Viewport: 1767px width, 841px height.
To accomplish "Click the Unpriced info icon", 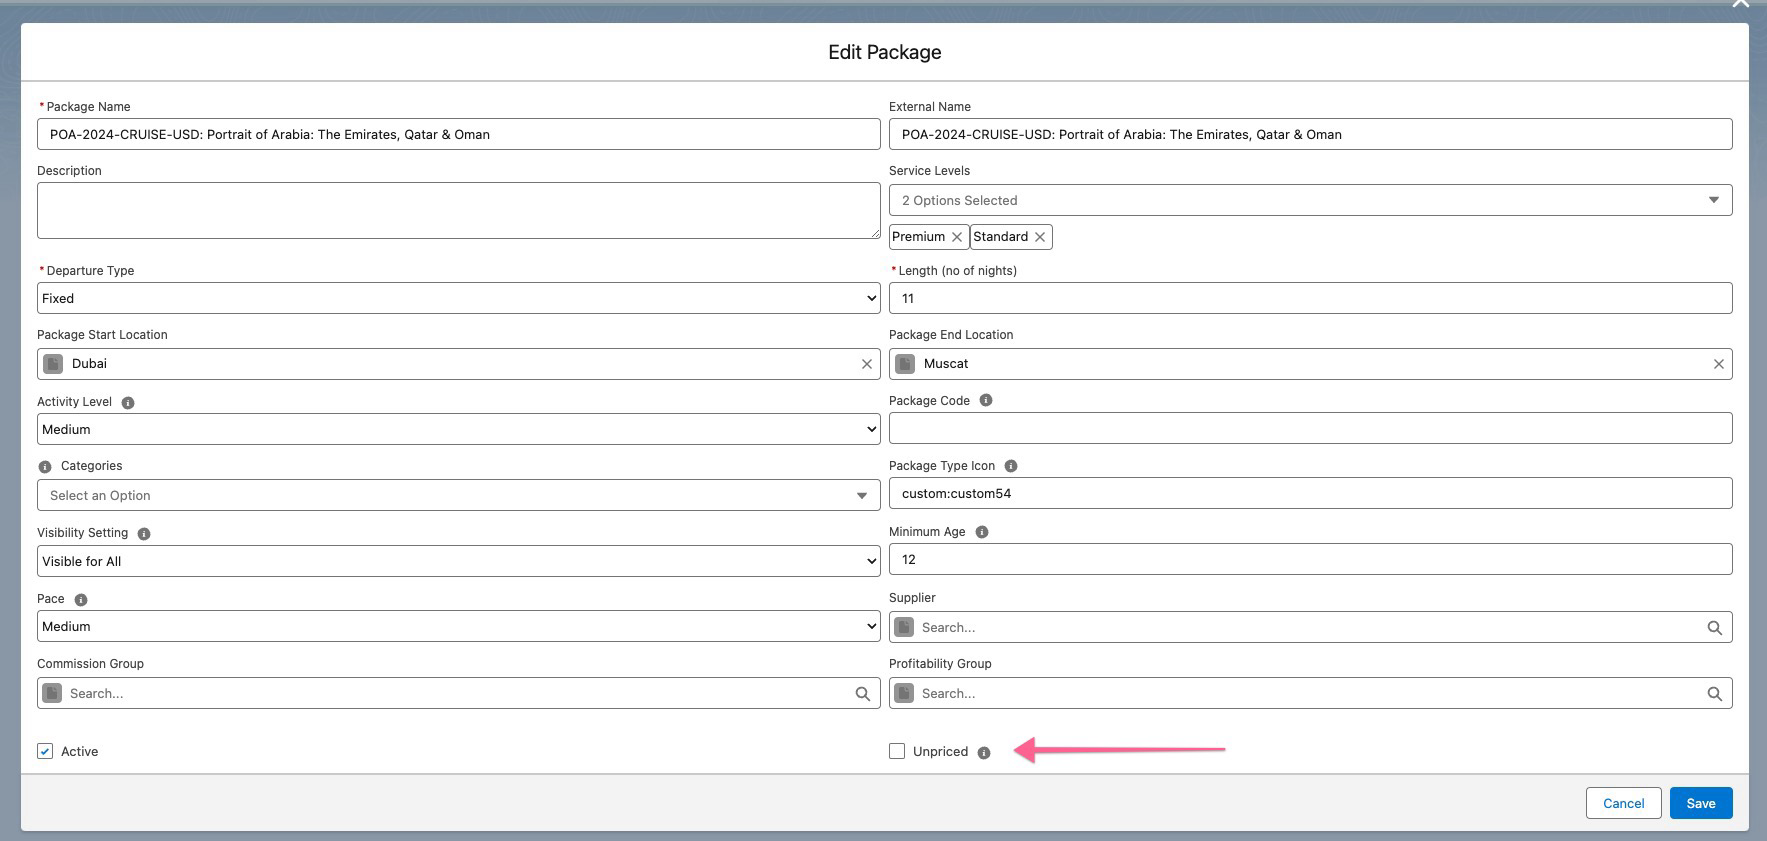I will tap(984, 753).
